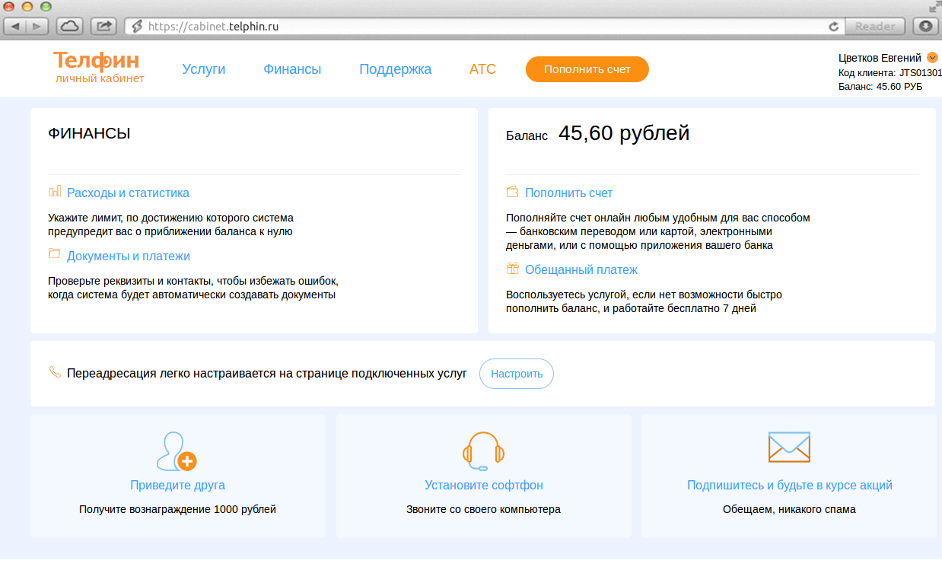This screenshot has width=942, height=579.
Task: Click the envelope icon above Подпишитесь
Action: click(x=789, y=447)
